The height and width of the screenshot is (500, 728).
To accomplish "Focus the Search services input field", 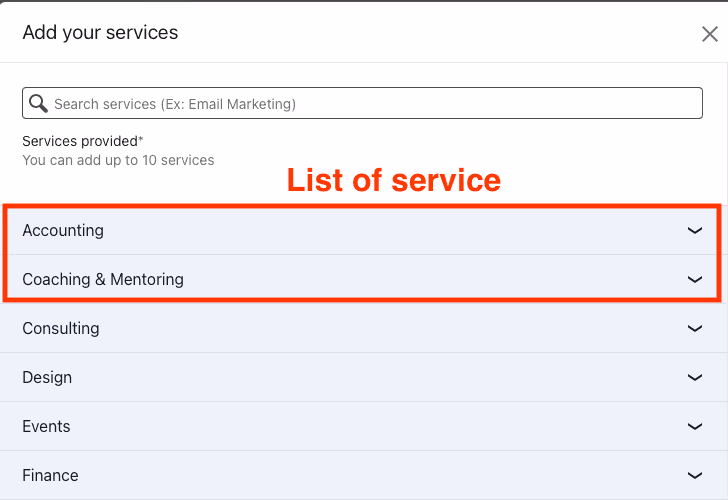I will tap(362, 103).
